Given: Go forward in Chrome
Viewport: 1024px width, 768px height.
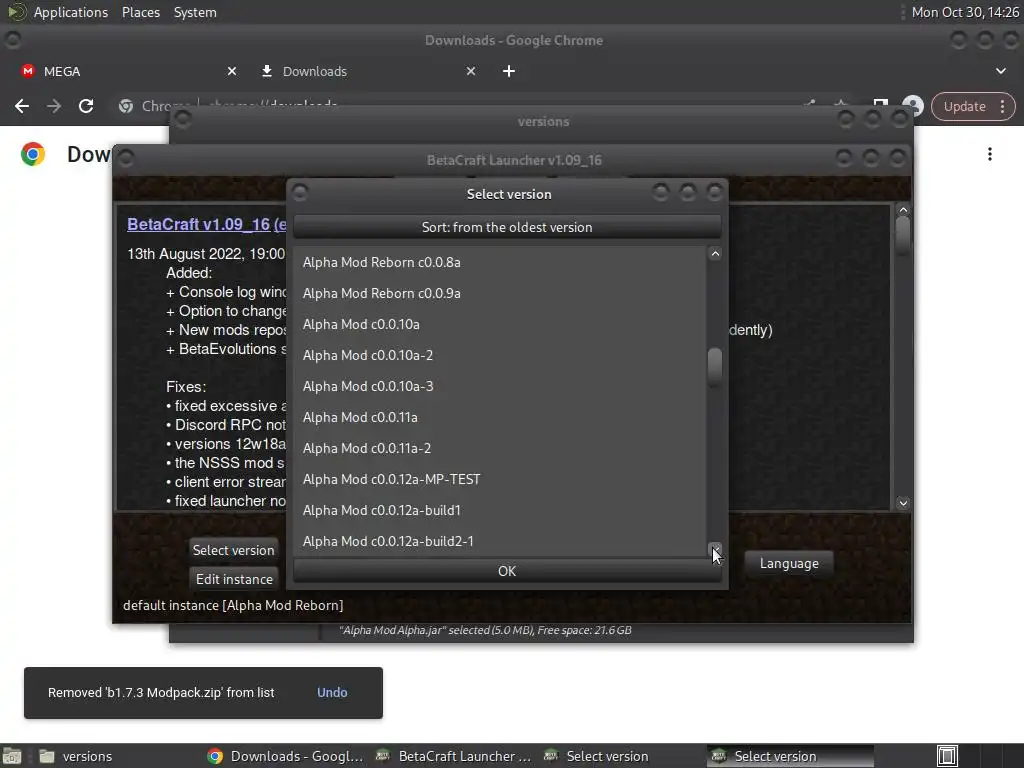Looking at the screenshot, I should (54, 106).
